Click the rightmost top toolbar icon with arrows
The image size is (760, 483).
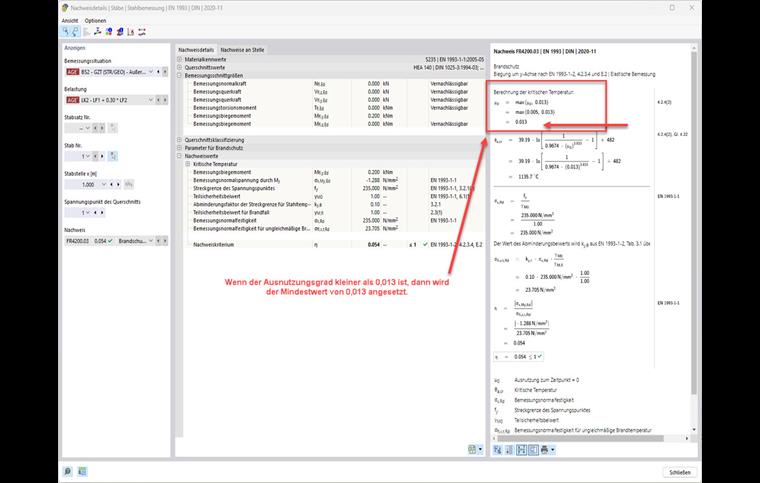click(x=142, y=32)
